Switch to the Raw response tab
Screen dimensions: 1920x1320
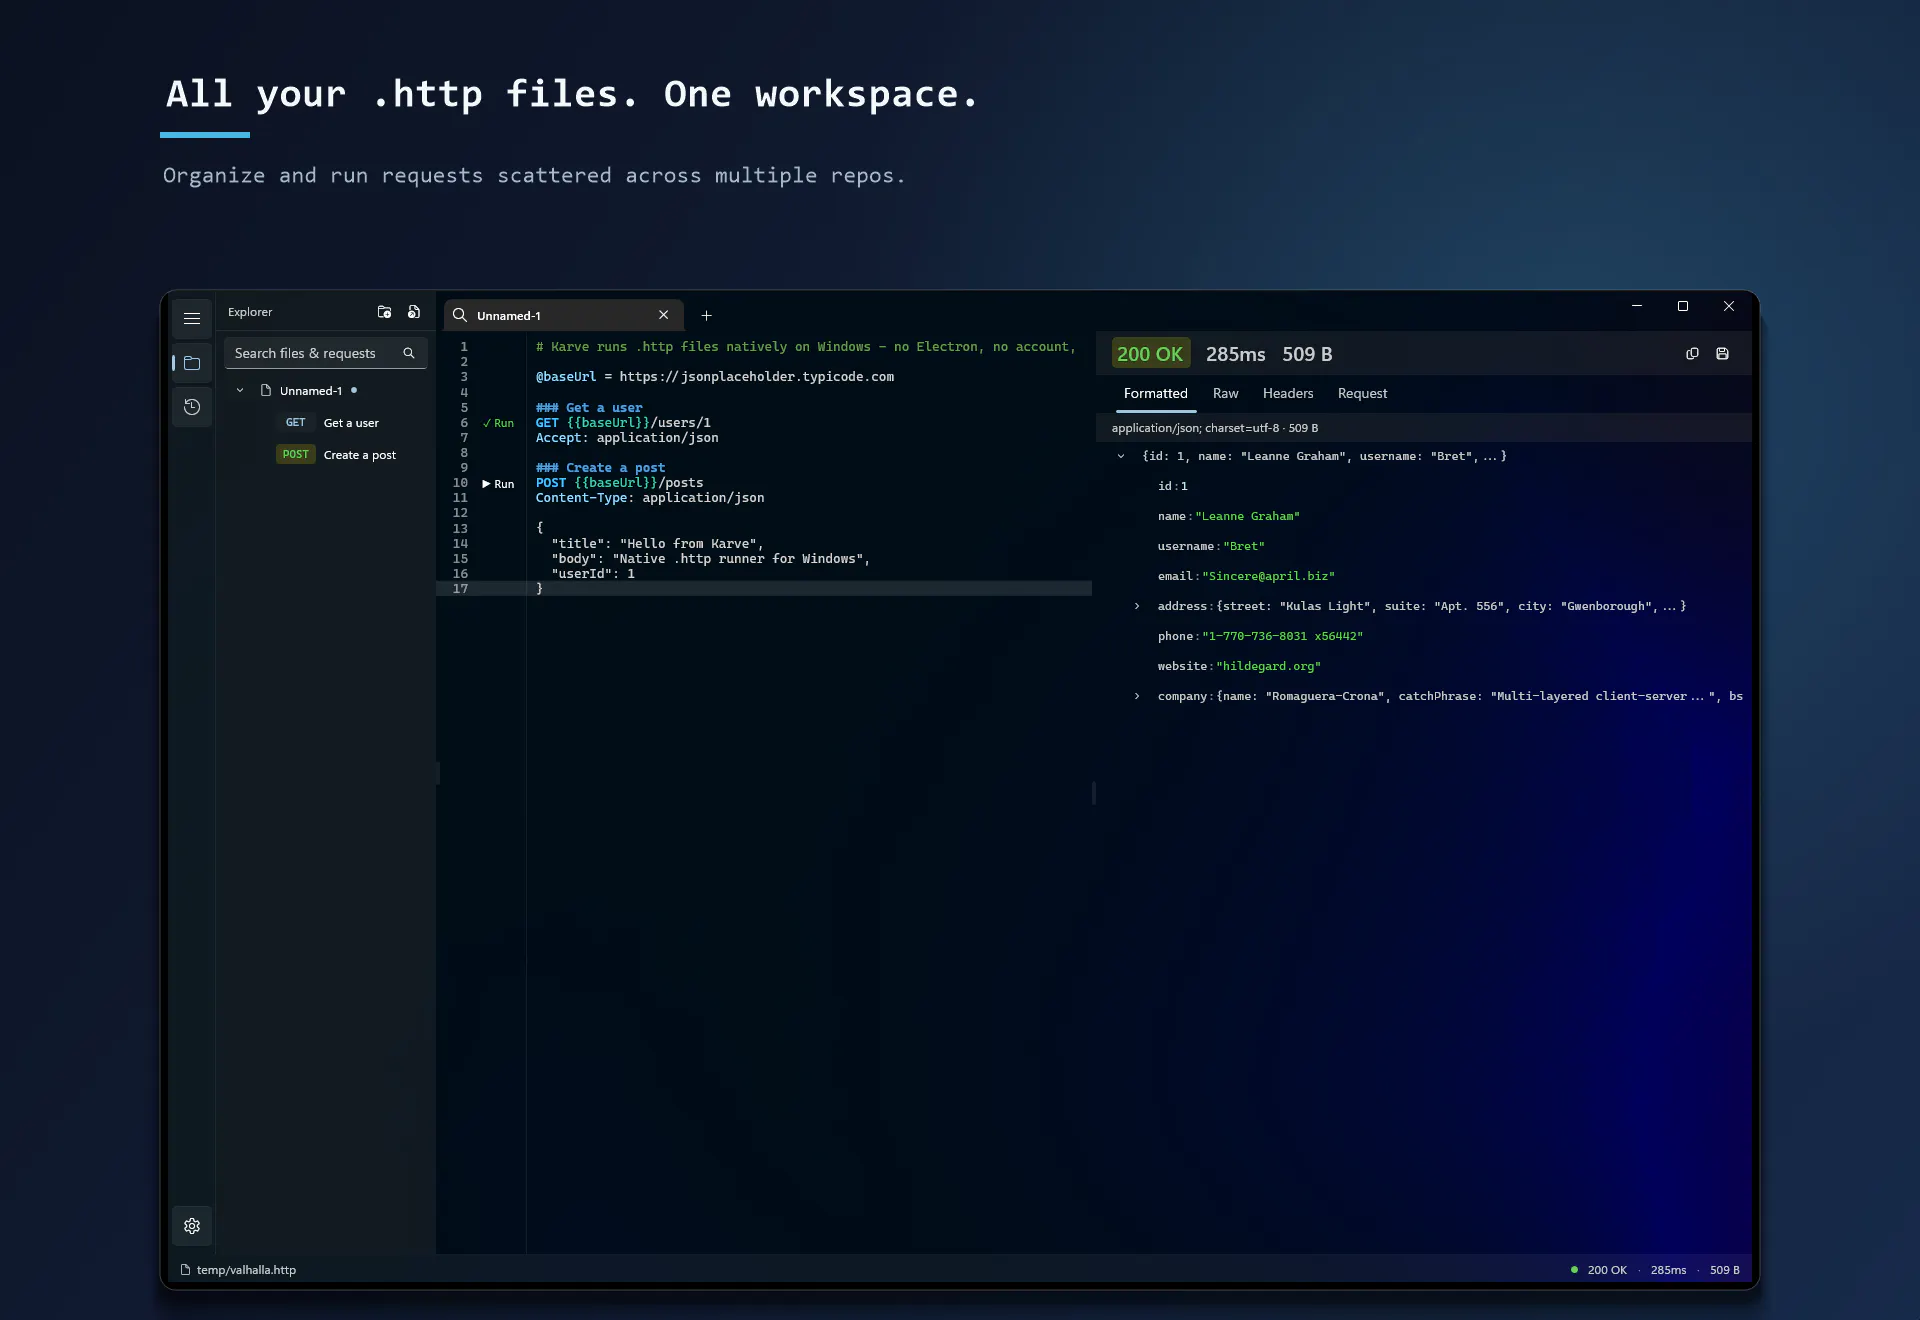pos(1225,394)
